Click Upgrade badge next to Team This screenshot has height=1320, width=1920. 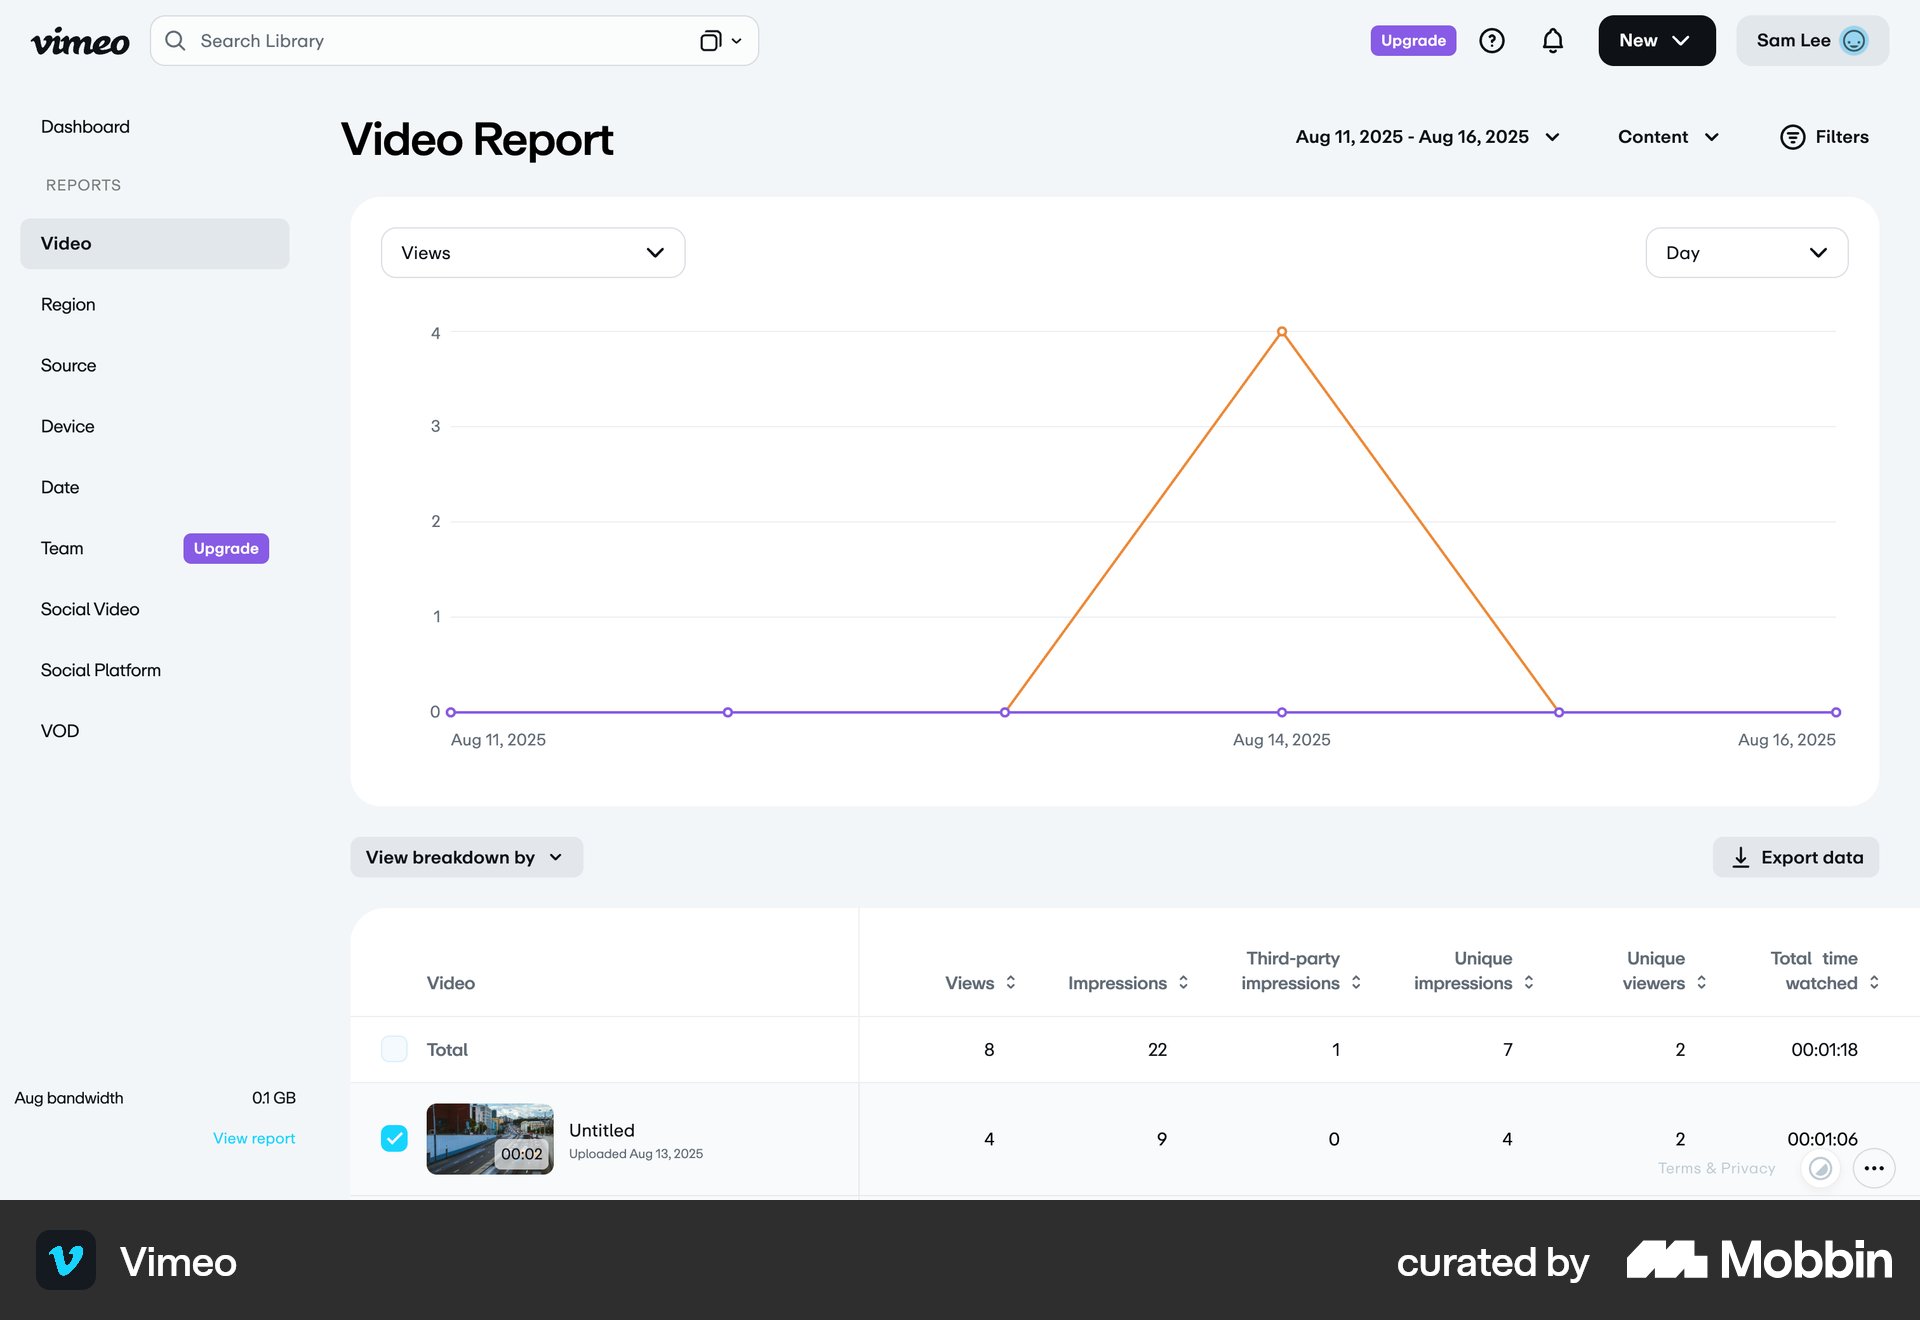(x=226, y=548)
